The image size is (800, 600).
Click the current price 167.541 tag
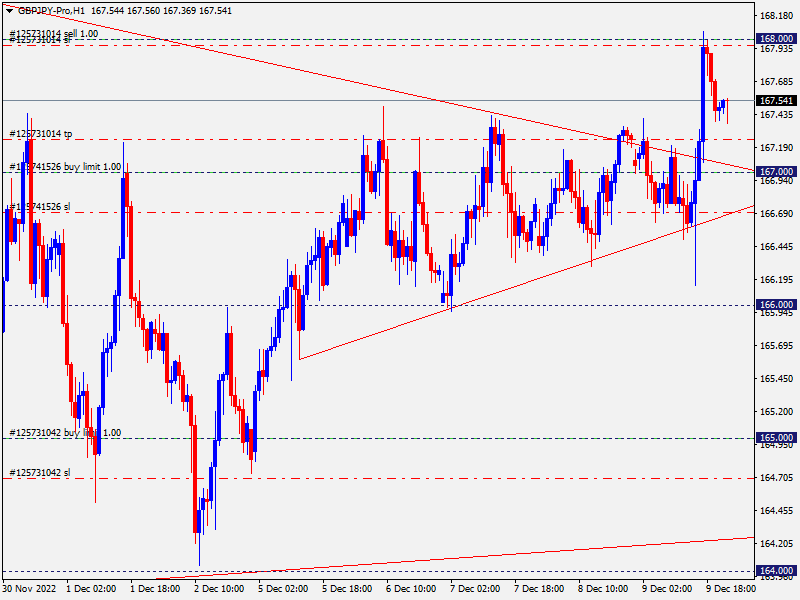(776, 101)
